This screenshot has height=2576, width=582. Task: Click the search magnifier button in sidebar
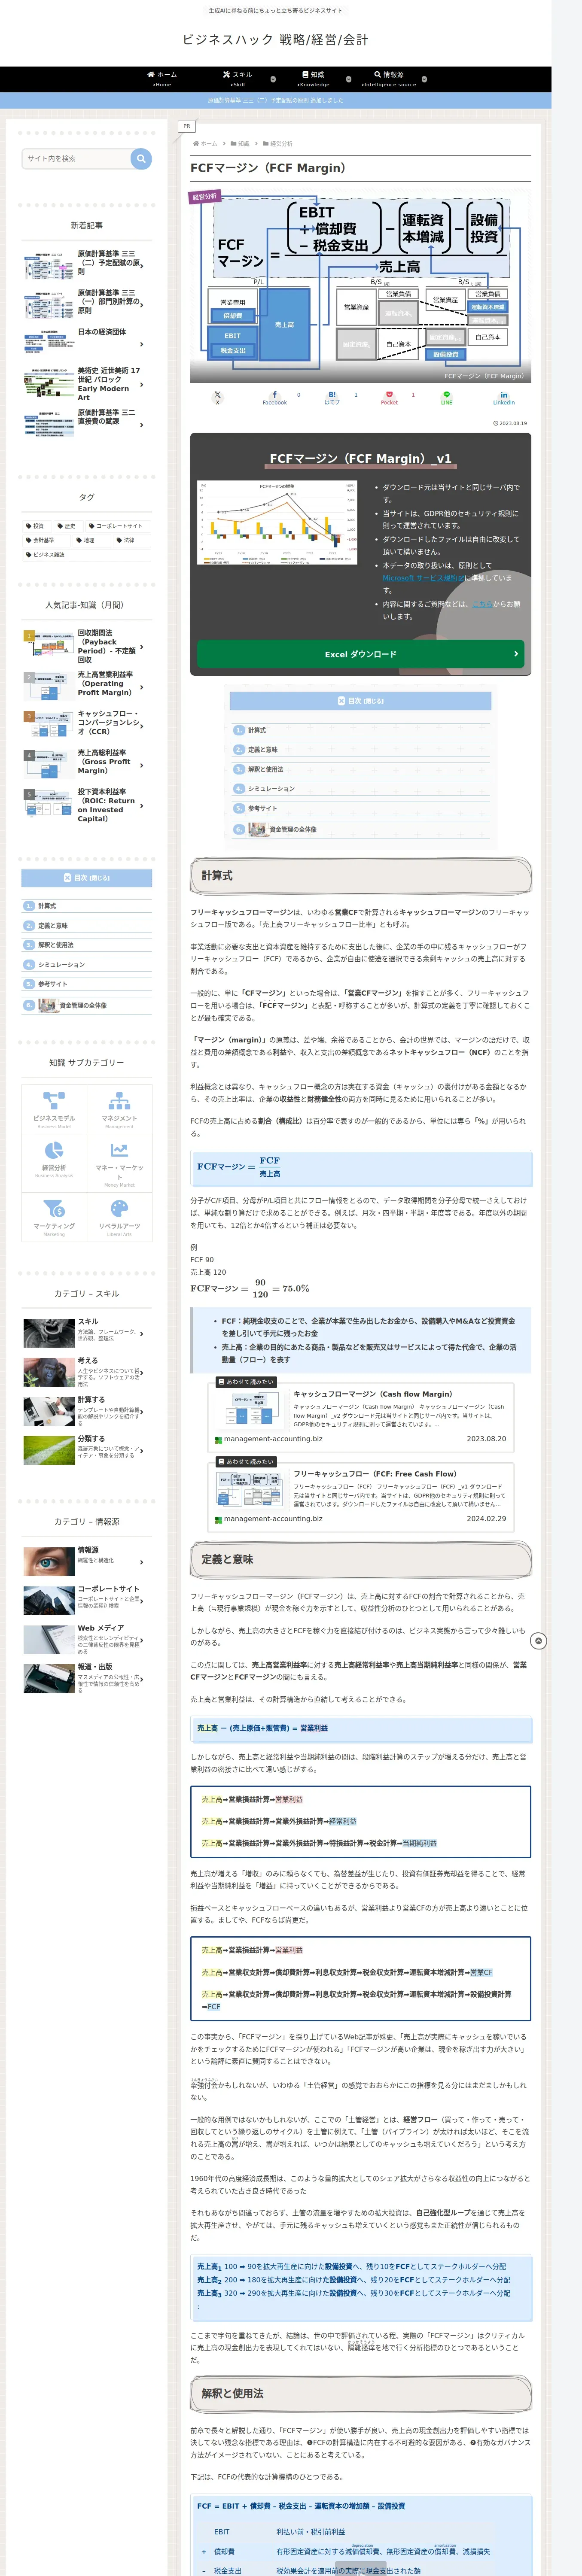(x=141, y=158)
